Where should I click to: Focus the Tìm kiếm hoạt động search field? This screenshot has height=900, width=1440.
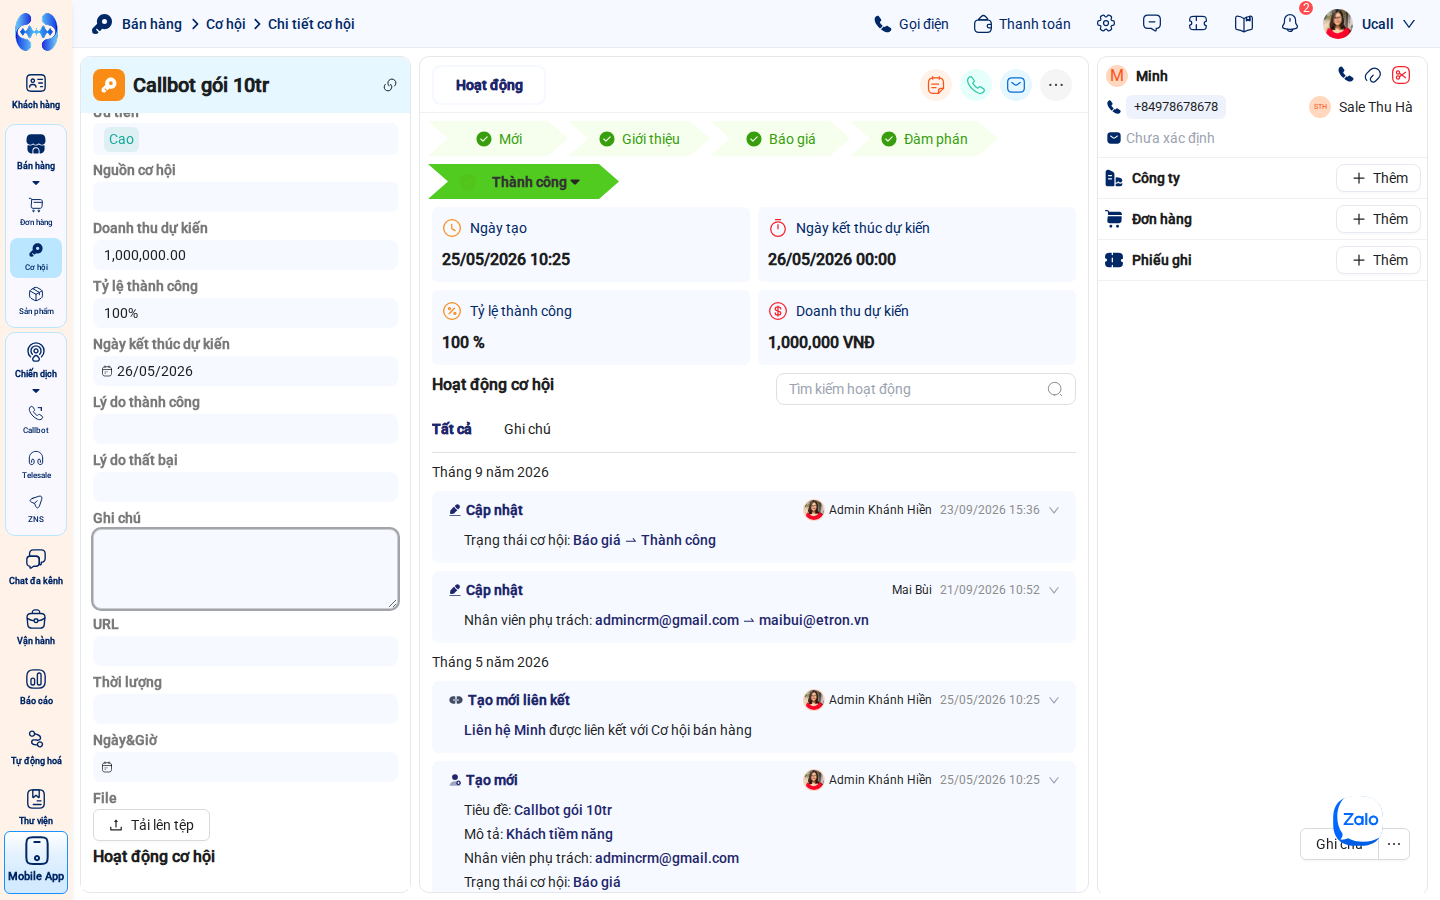926,389
